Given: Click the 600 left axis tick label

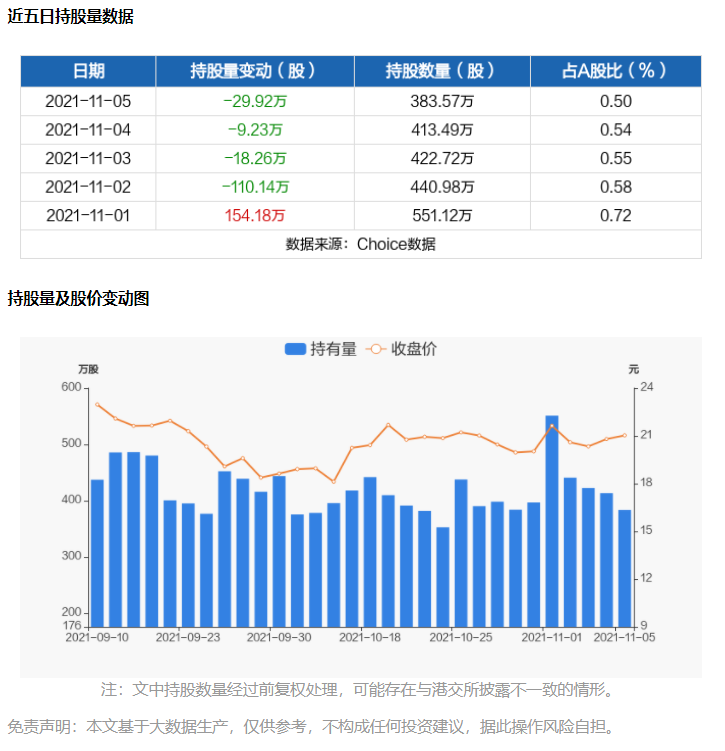Looking at the screenshot, I should [71, 387].
